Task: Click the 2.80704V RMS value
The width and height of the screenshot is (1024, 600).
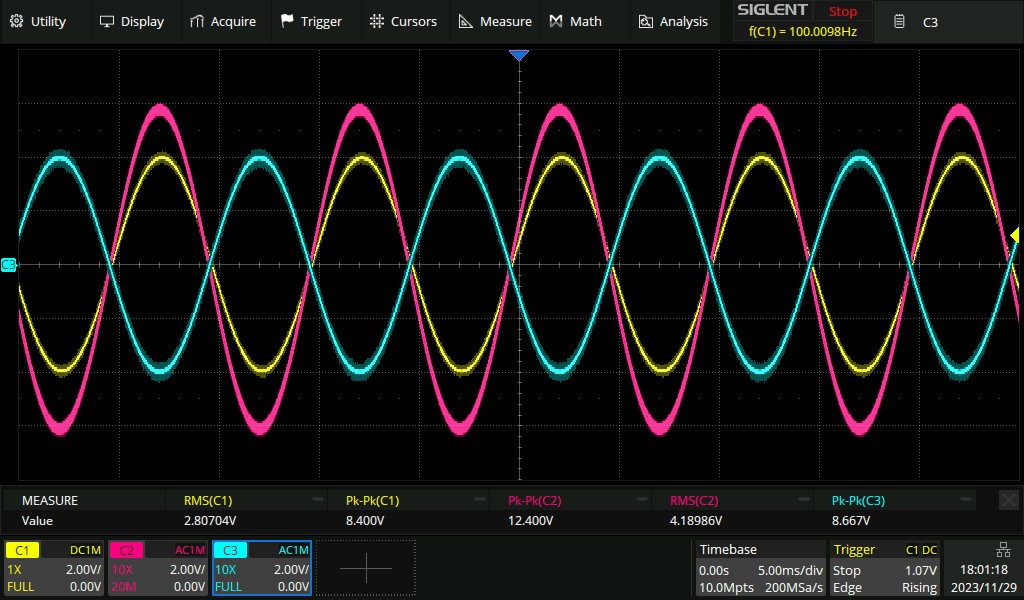Action: [210, 521]
